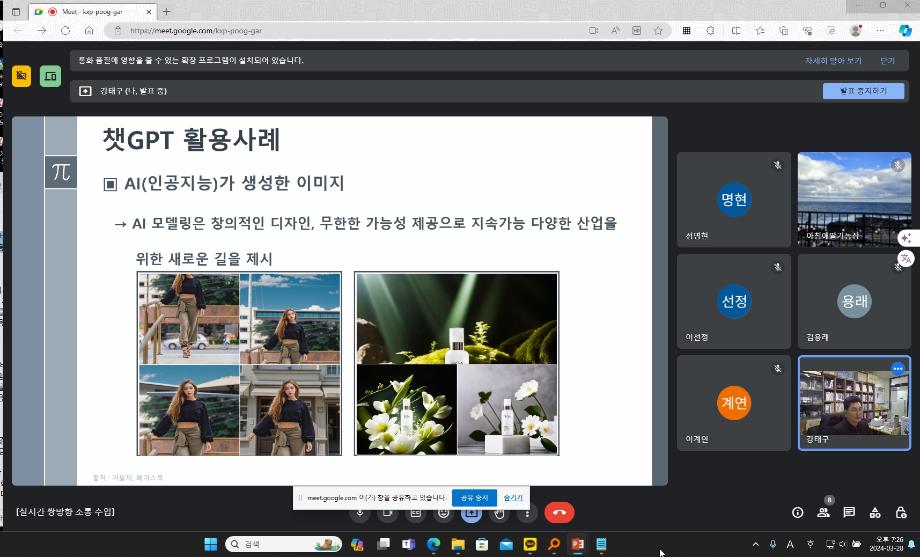Click the red leave call button

tap(559, 512)
